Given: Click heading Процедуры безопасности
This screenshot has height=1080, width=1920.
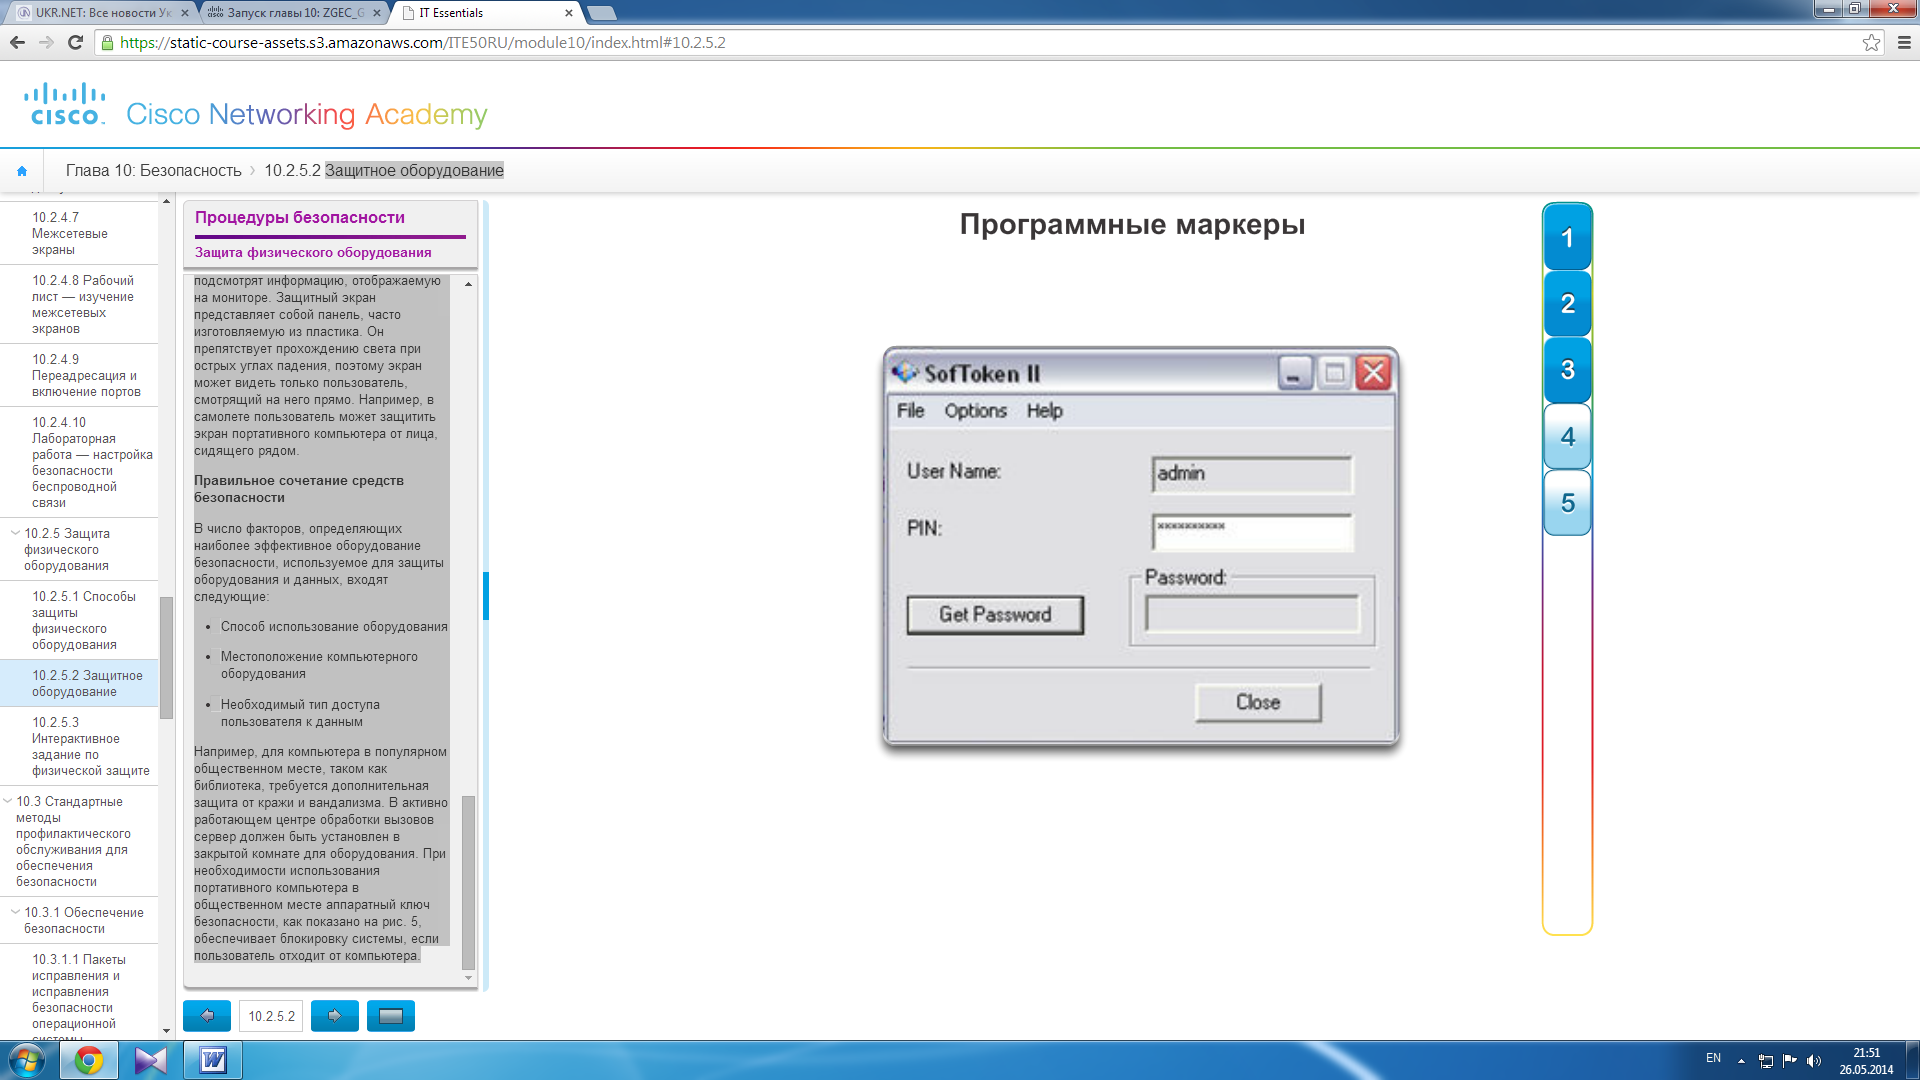Looking at the screenshot, I should pyautogui.click(x=300, y=217).
